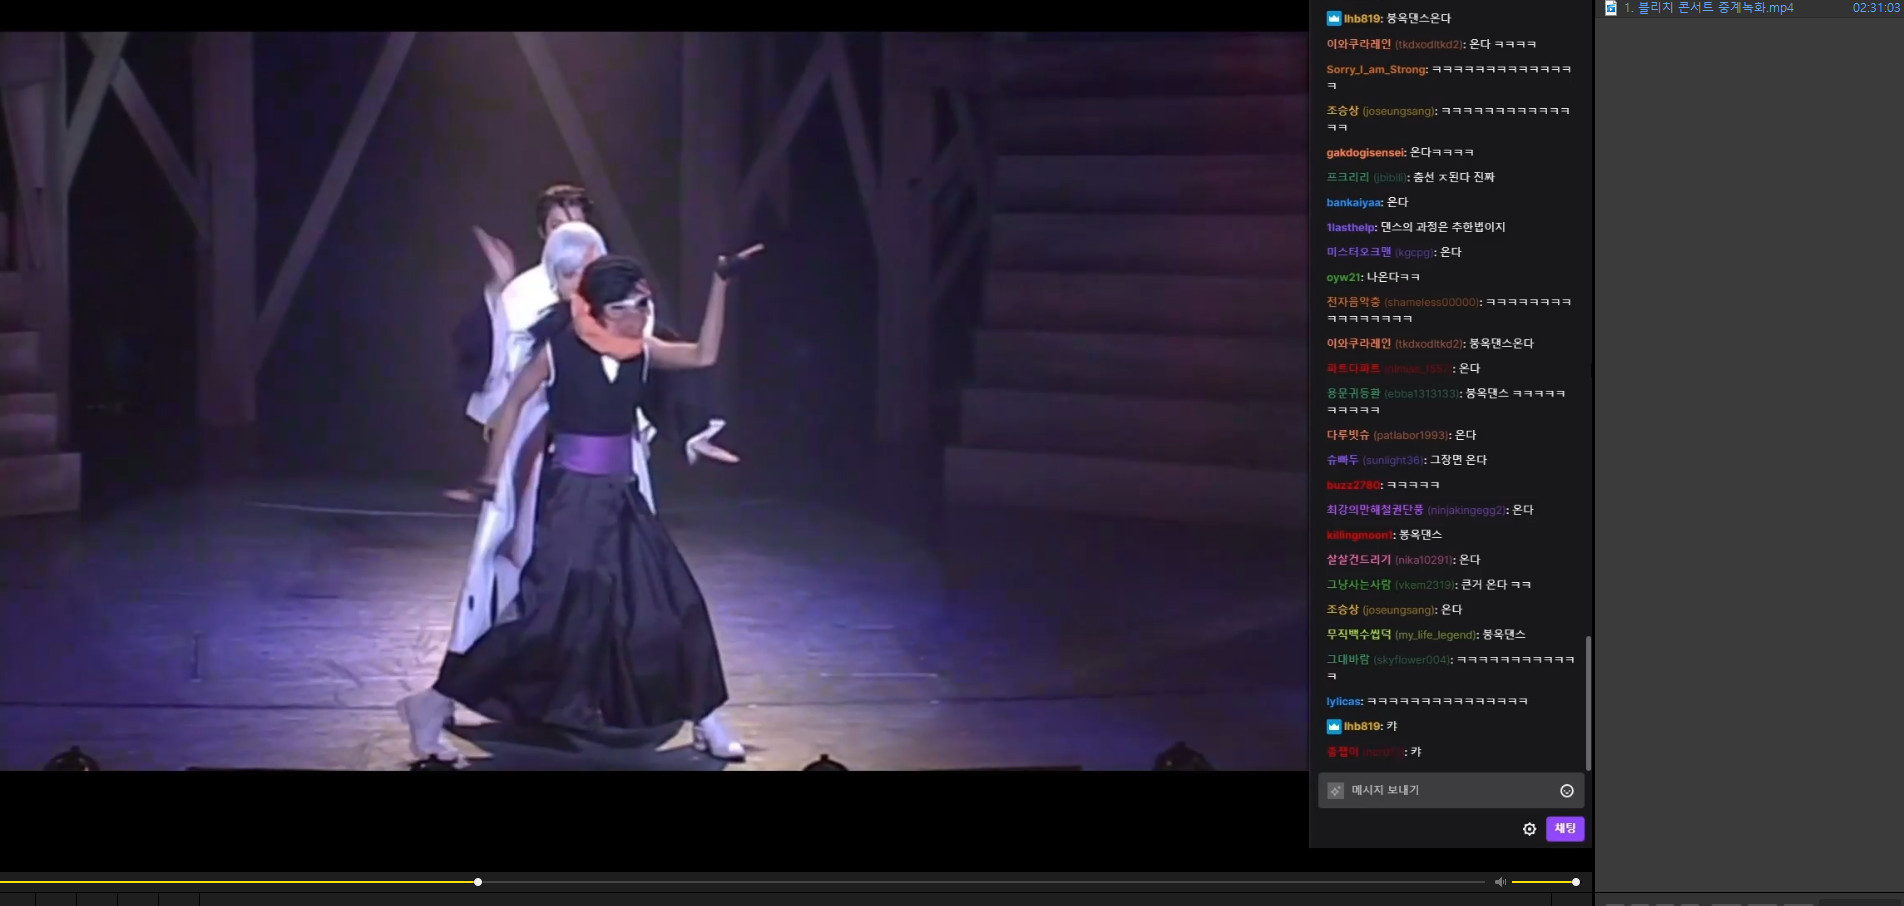Image resolution: width=1904 pixels, height=906 pixels.
Task: Open oyw21's chat username
Action: [1343, 278]
